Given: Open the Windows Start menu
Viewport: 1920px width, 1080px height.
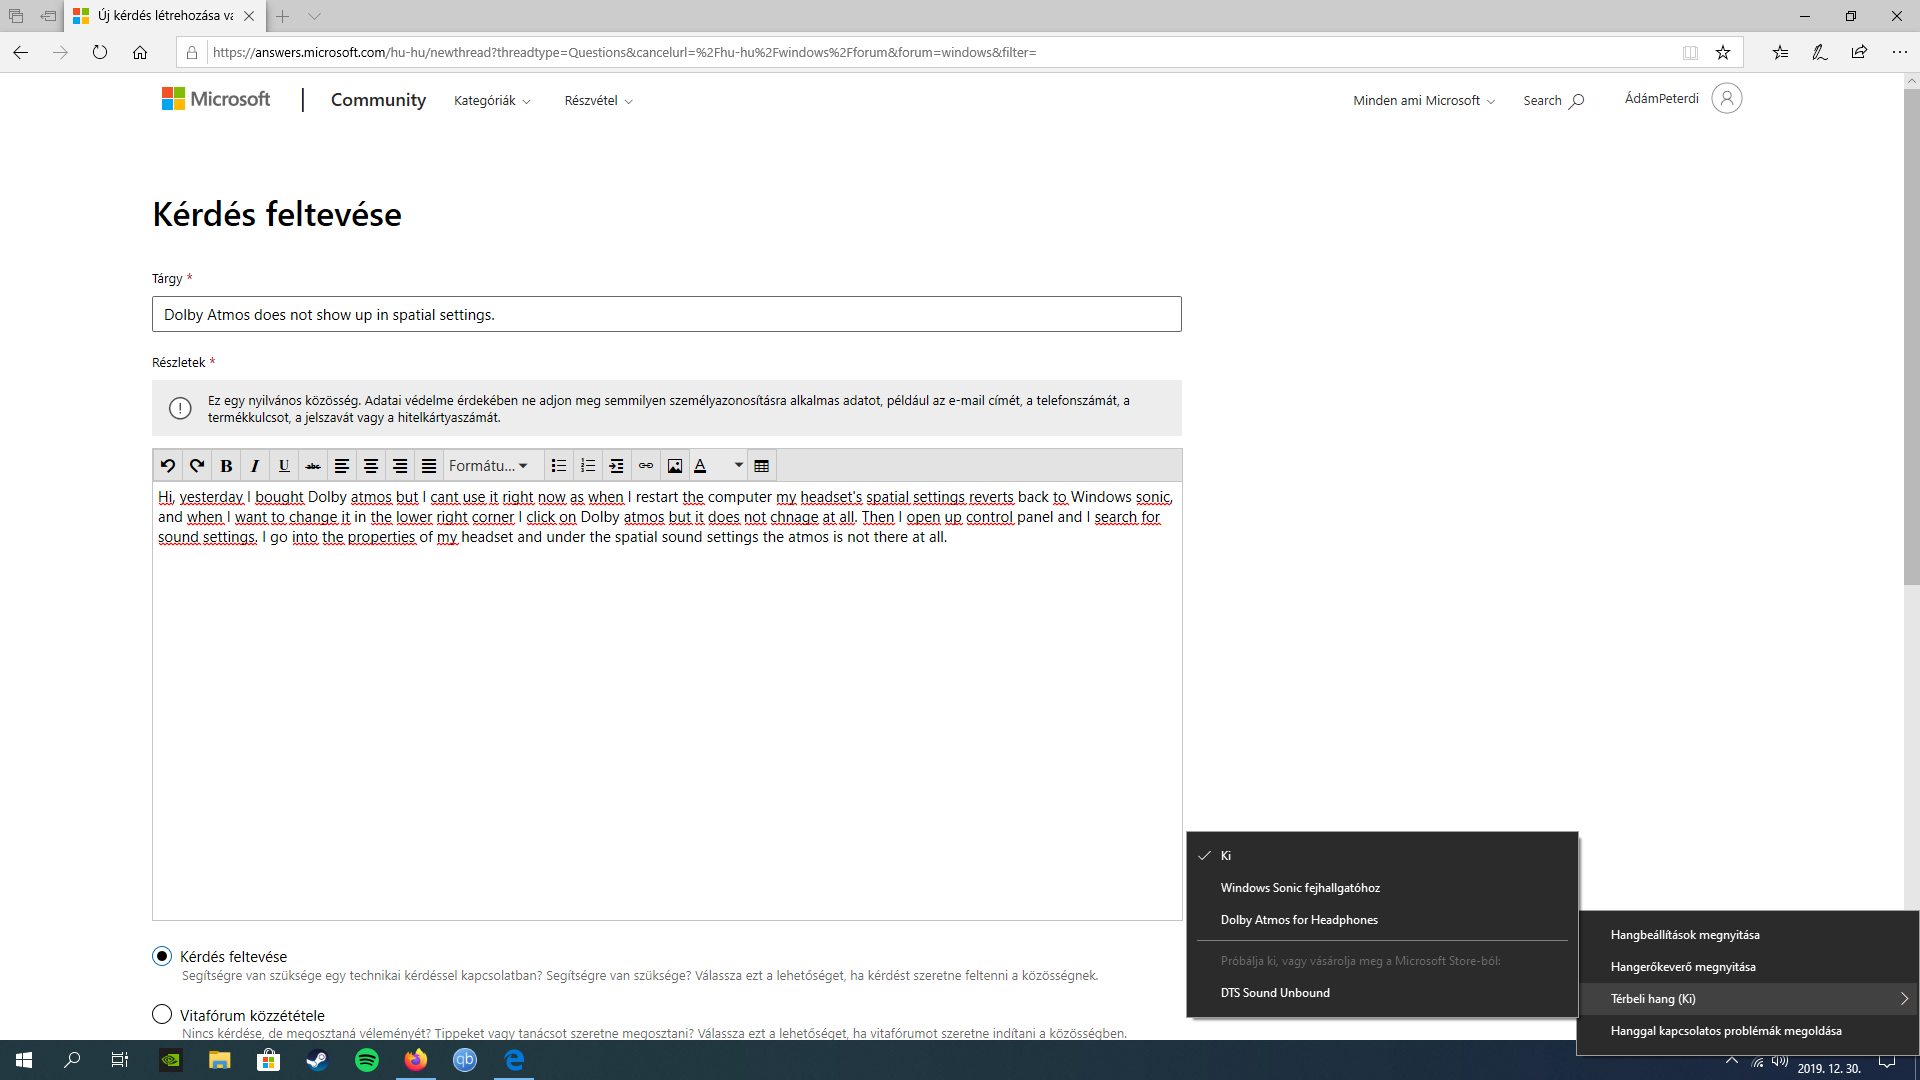Looking at the screenshot, I should pos(24,1060).
